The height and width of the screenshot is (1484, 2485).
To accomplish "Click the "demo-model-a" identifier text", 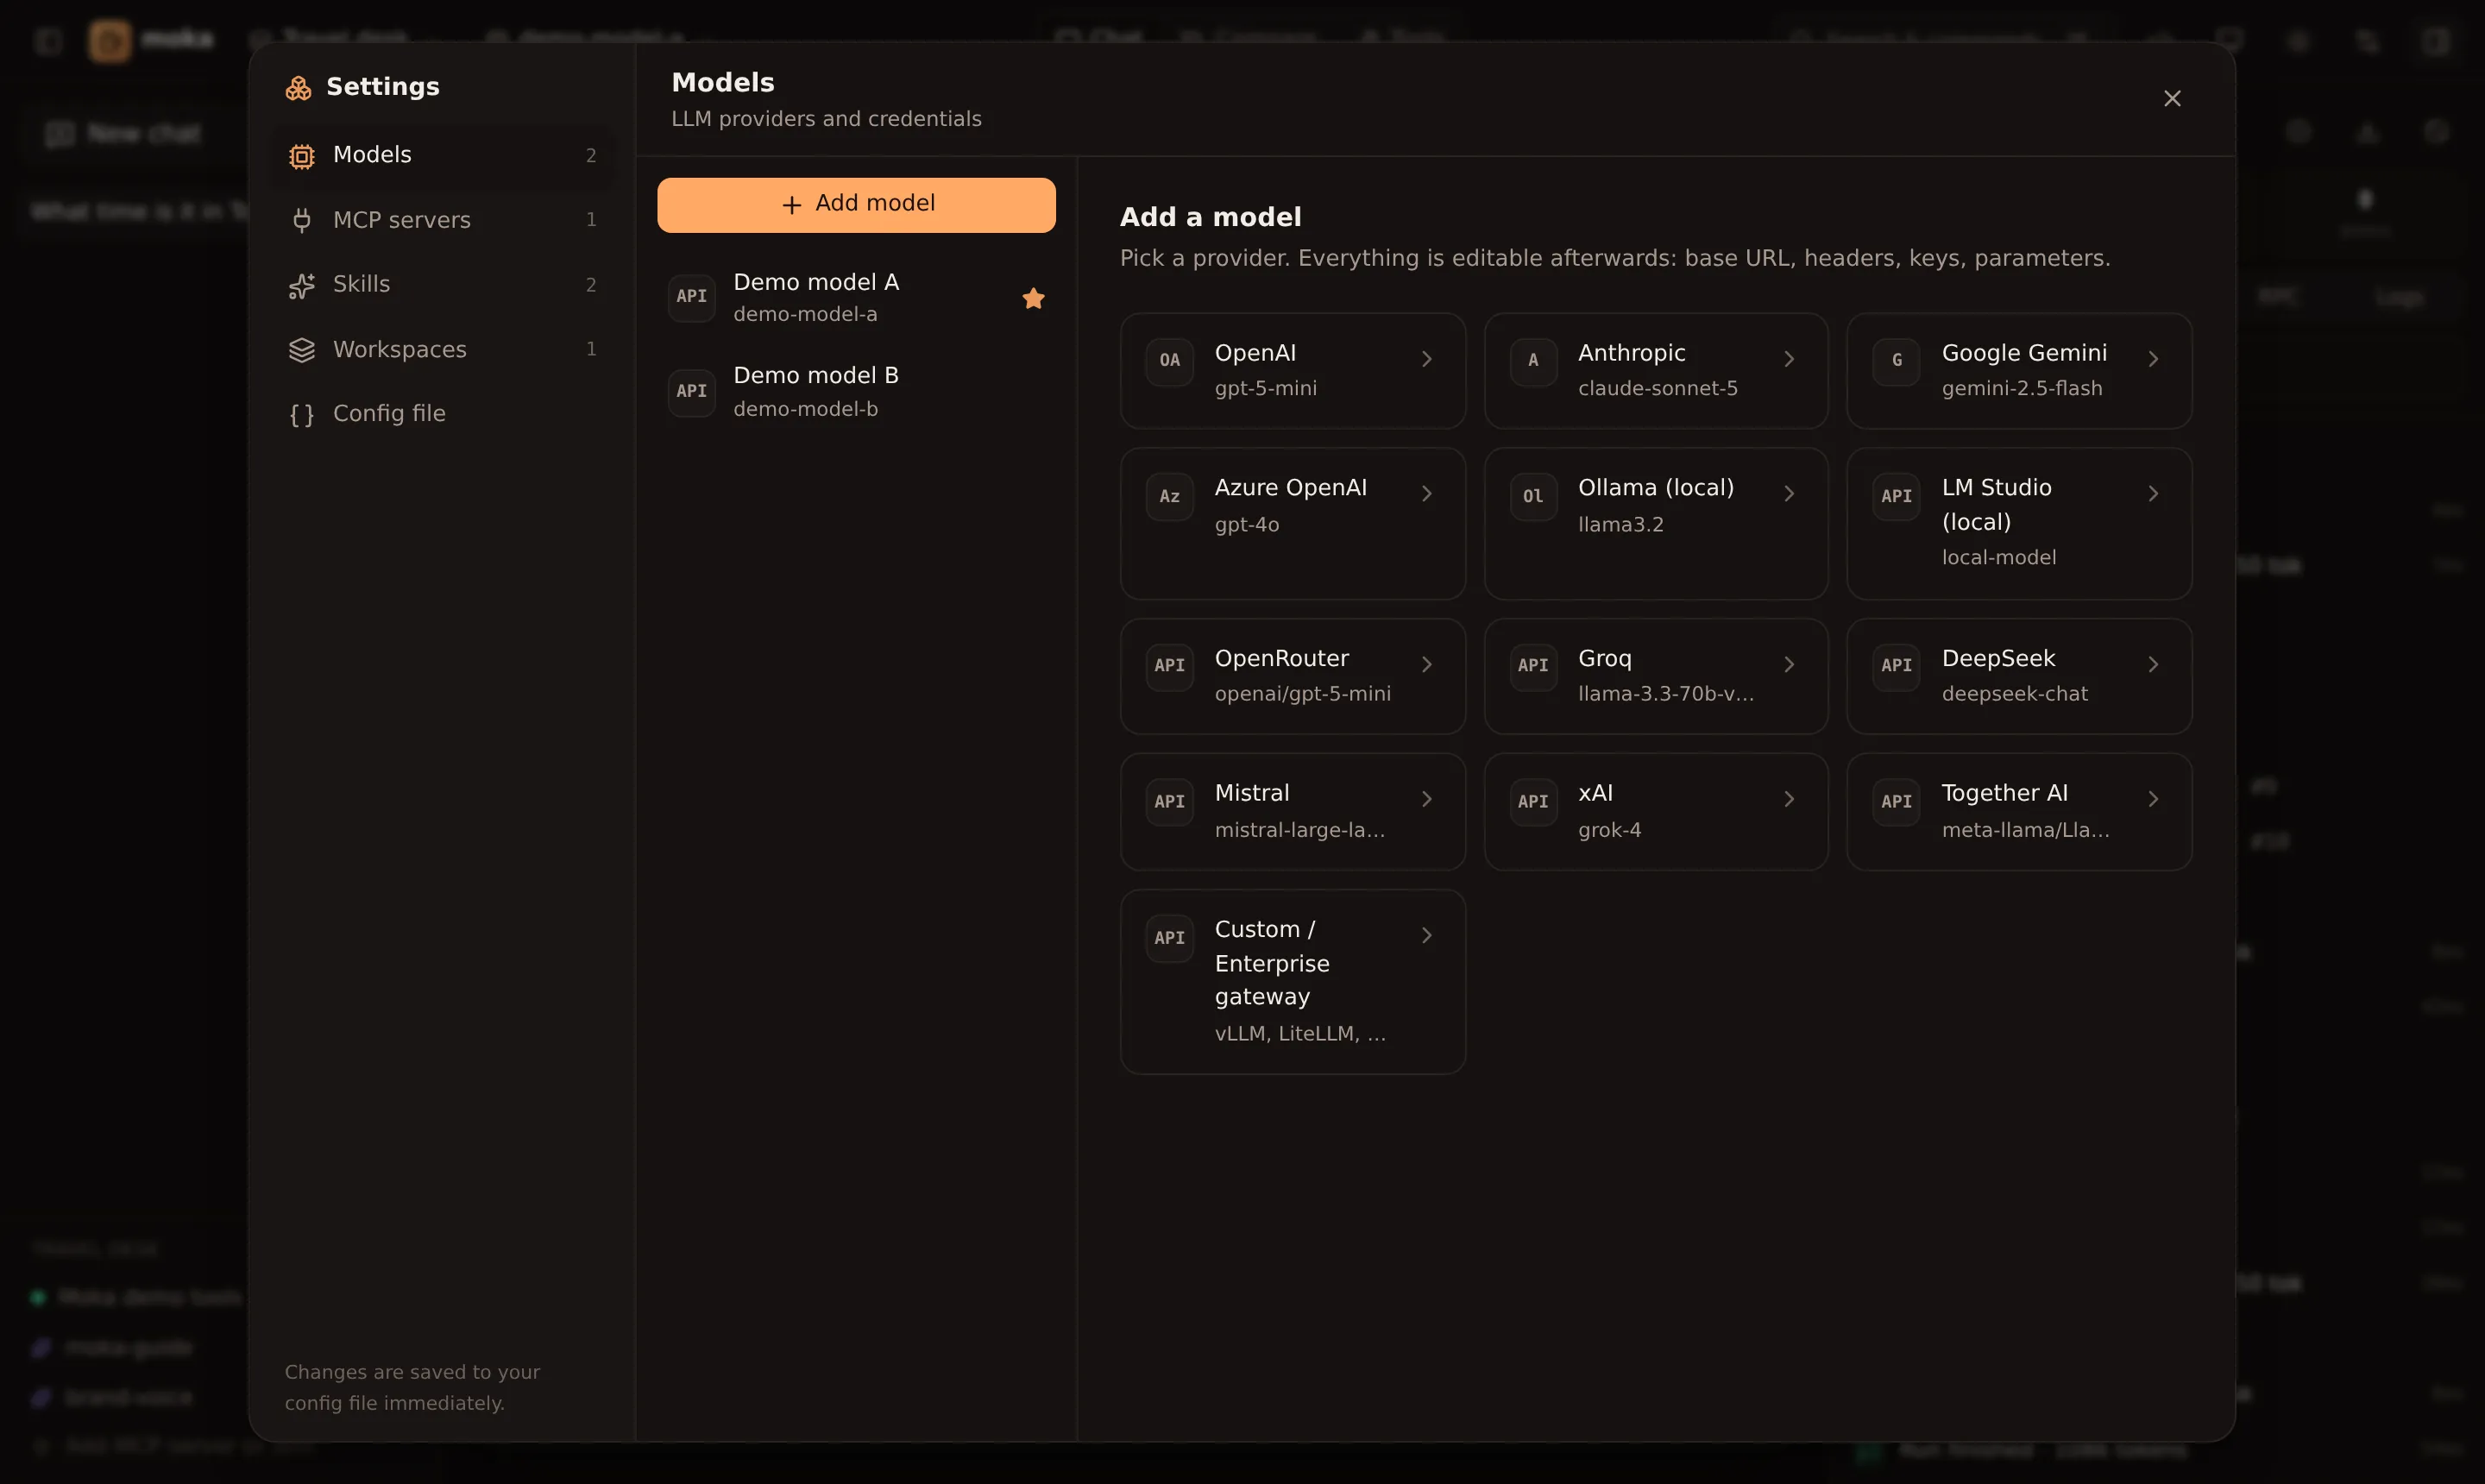I will click(x=805, y=315).
